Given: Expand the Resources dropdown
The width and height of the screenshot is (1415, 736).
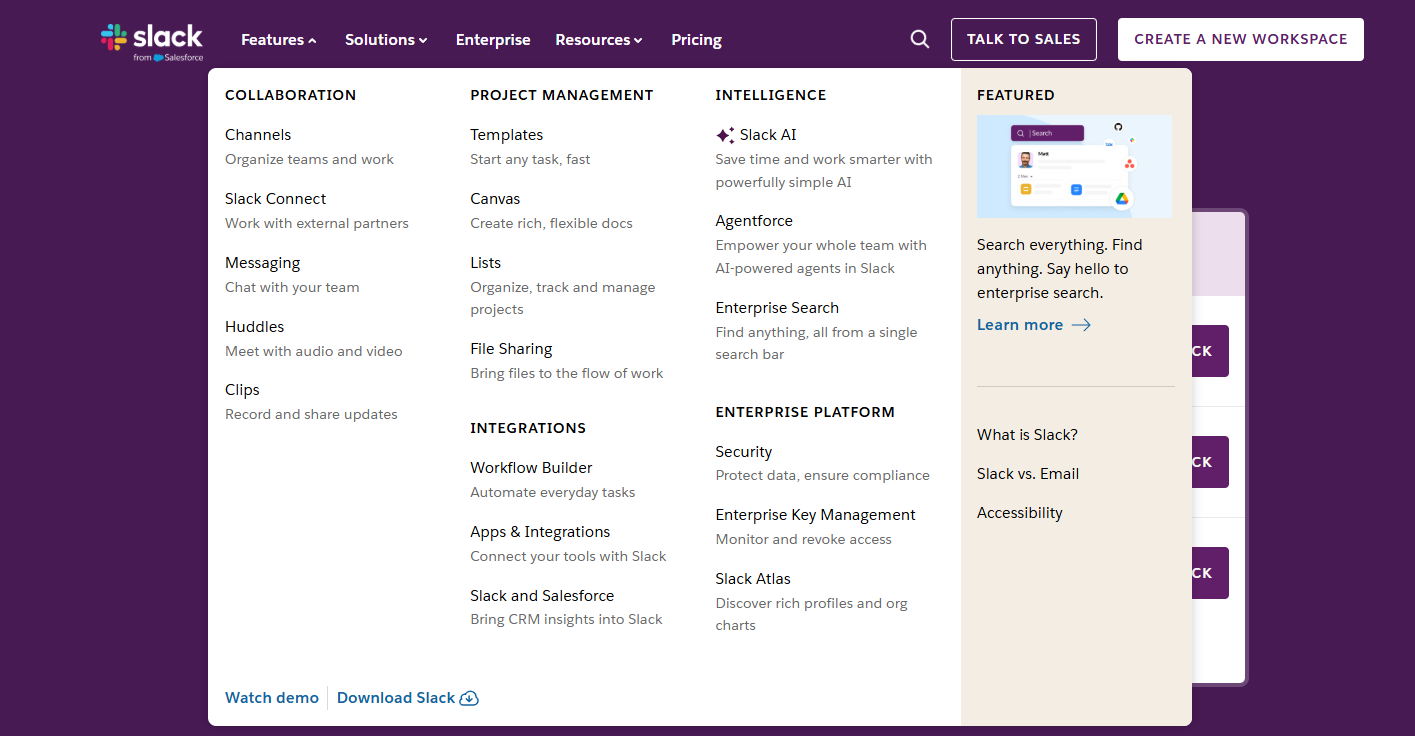Looking at the screenshot, I should click(599, 40).
